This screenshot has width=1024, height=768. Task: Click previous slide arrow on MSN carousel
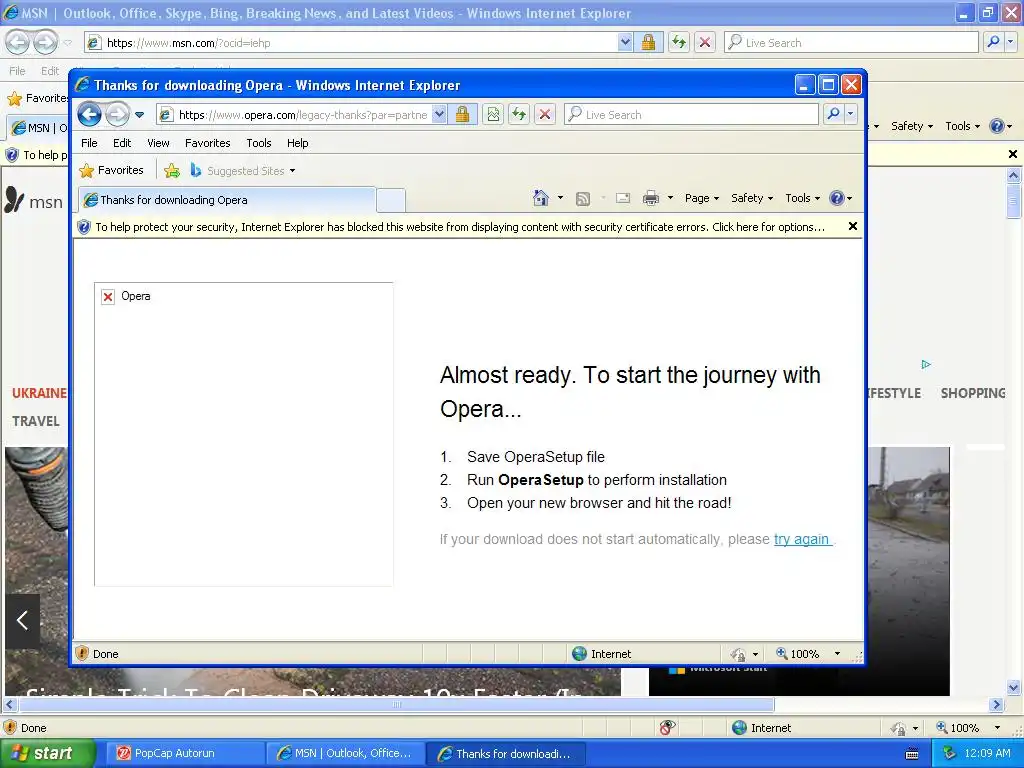pyautogui.click(x=23, y=620)
